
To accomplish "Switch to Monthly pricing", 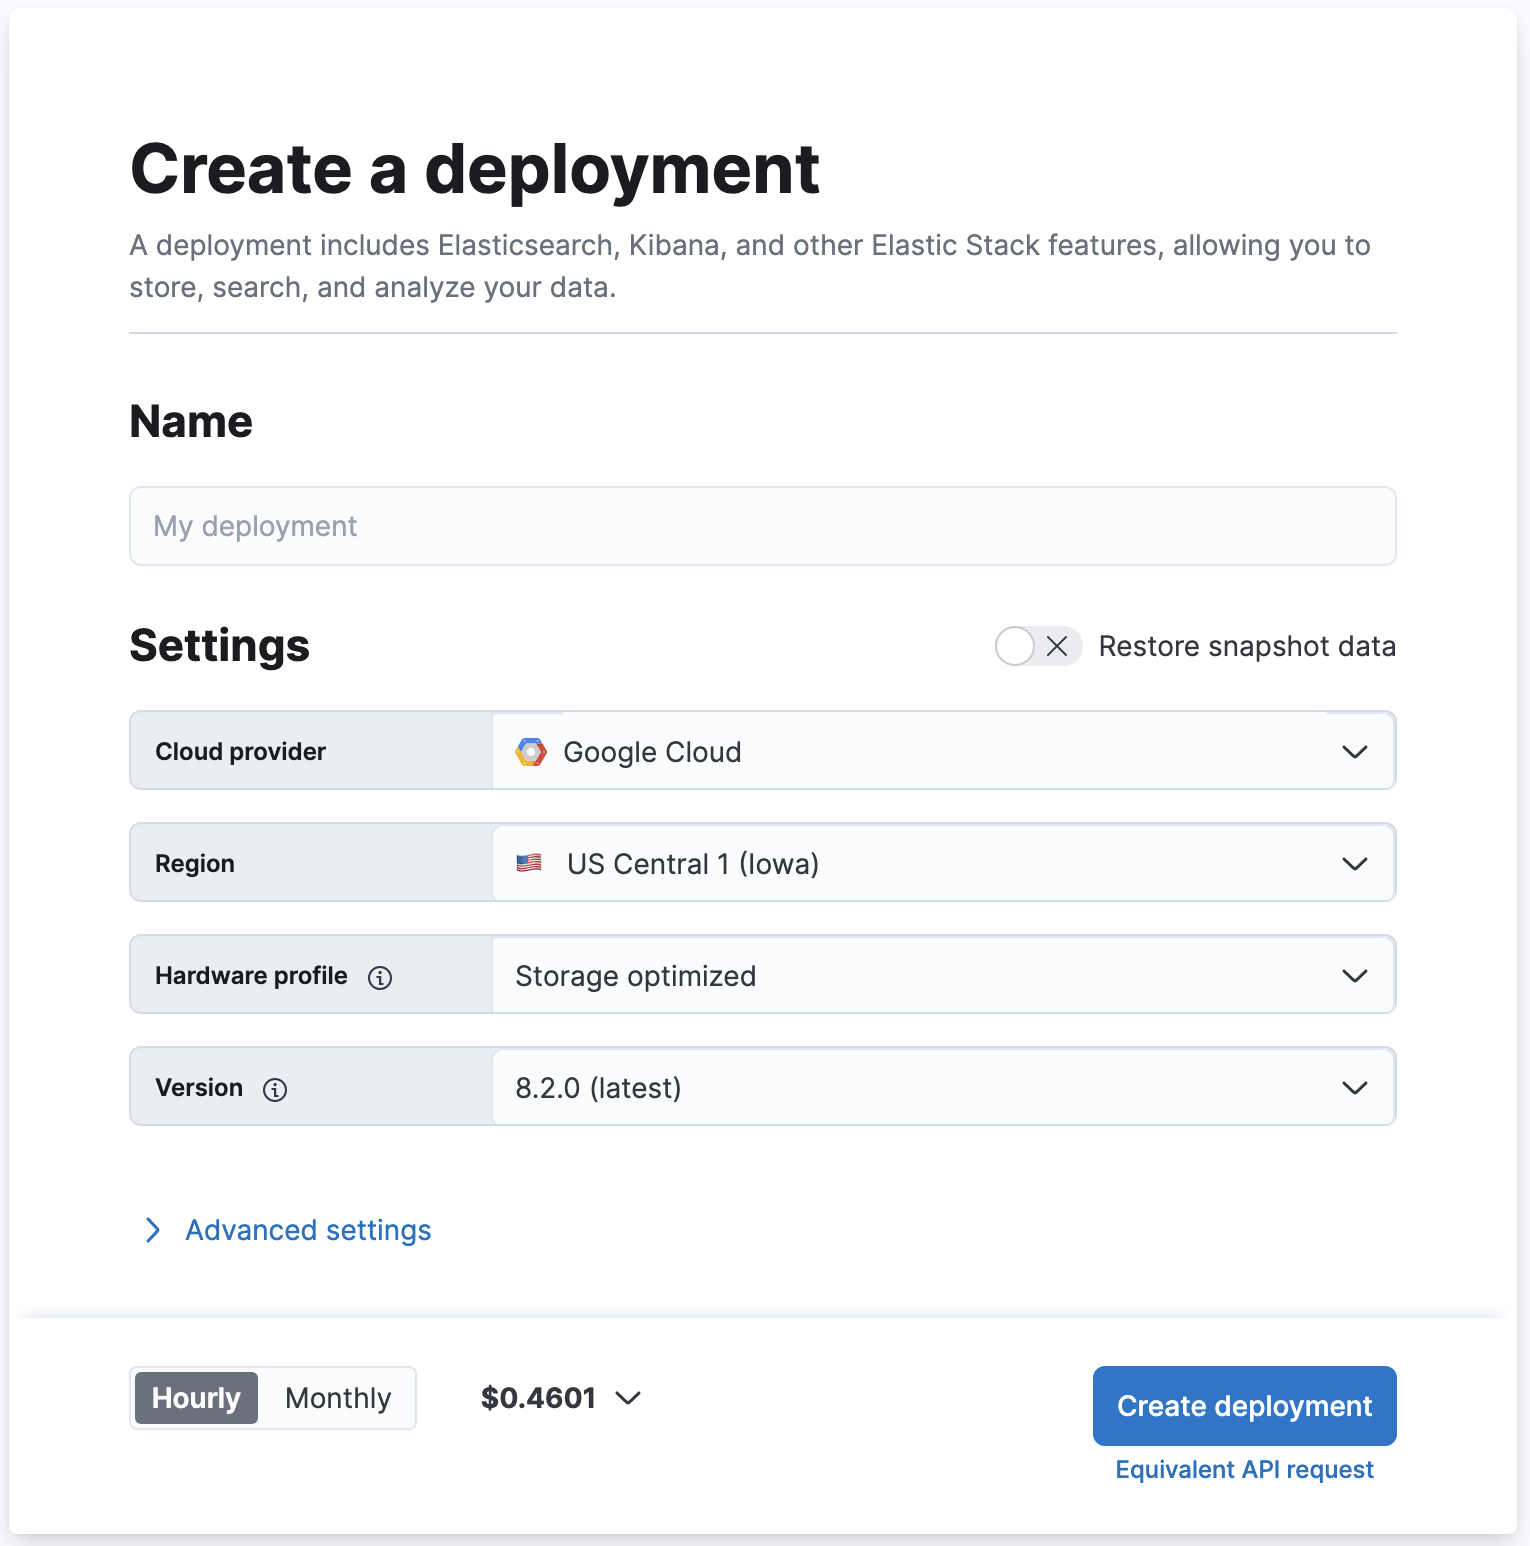I will [x=337, y=1398].
